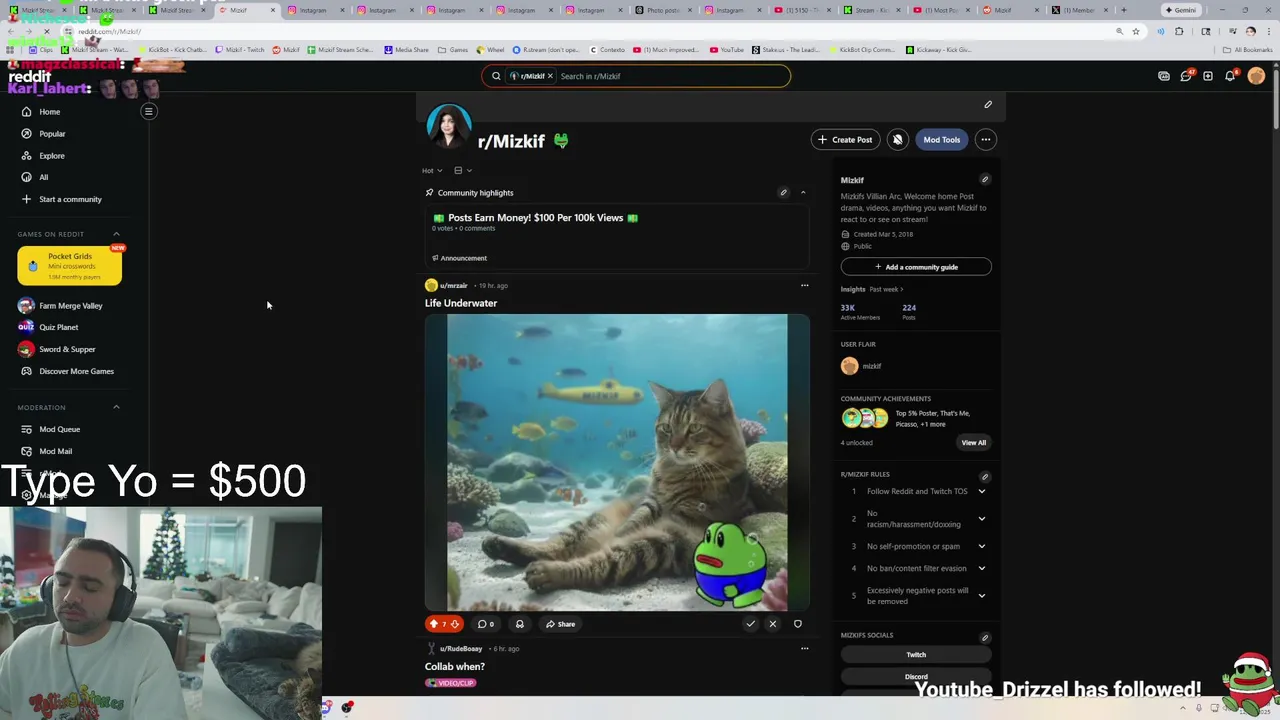Open the user avatar menu
1280x720 pixels.
[1256, 76]
